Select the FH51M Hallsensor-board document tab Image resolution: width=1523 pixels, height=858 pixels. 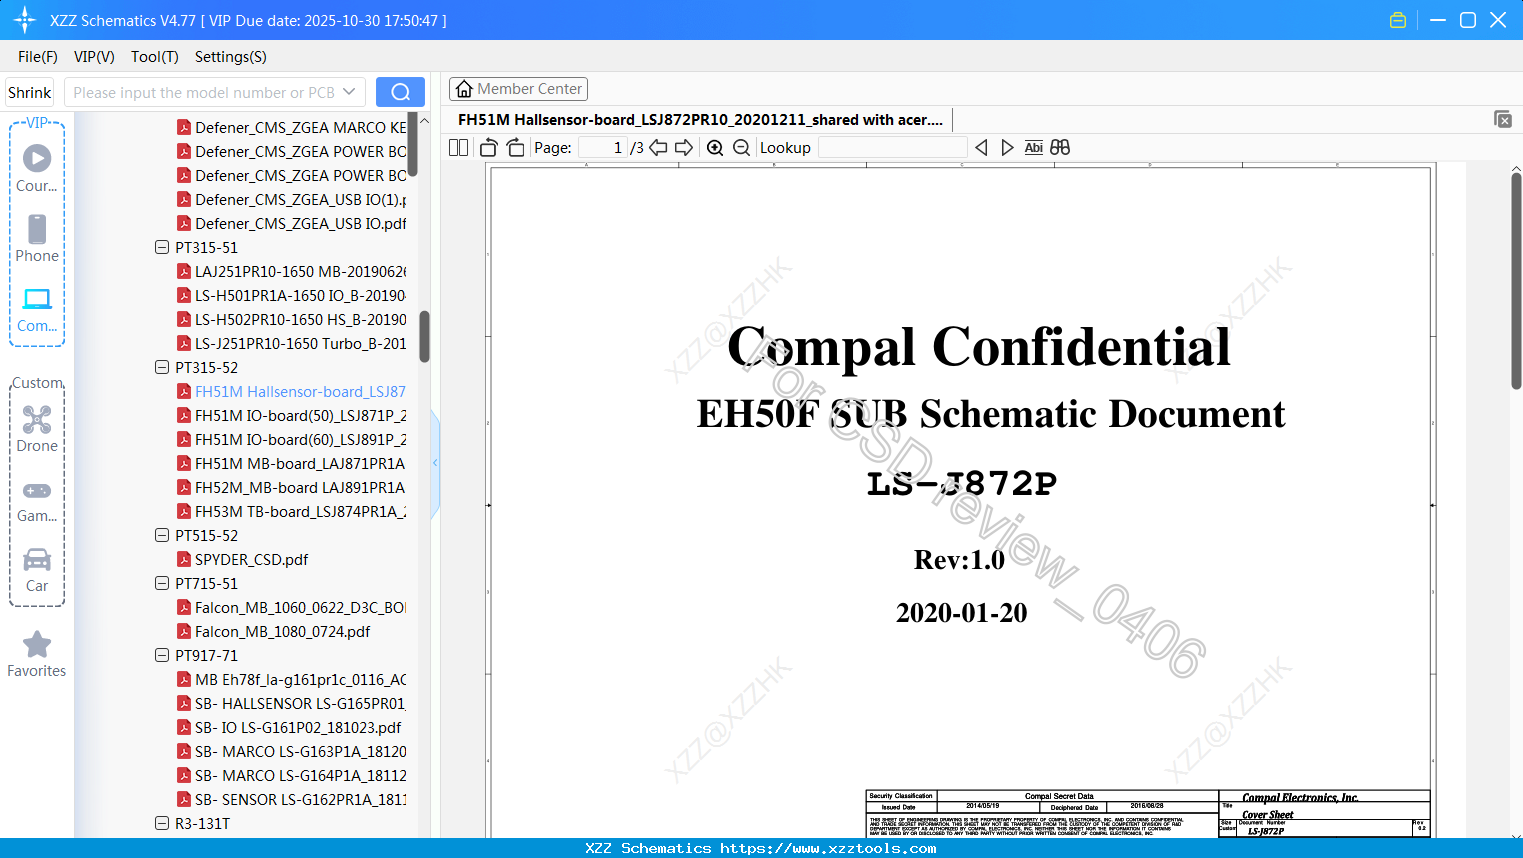[x=700, y=120]
